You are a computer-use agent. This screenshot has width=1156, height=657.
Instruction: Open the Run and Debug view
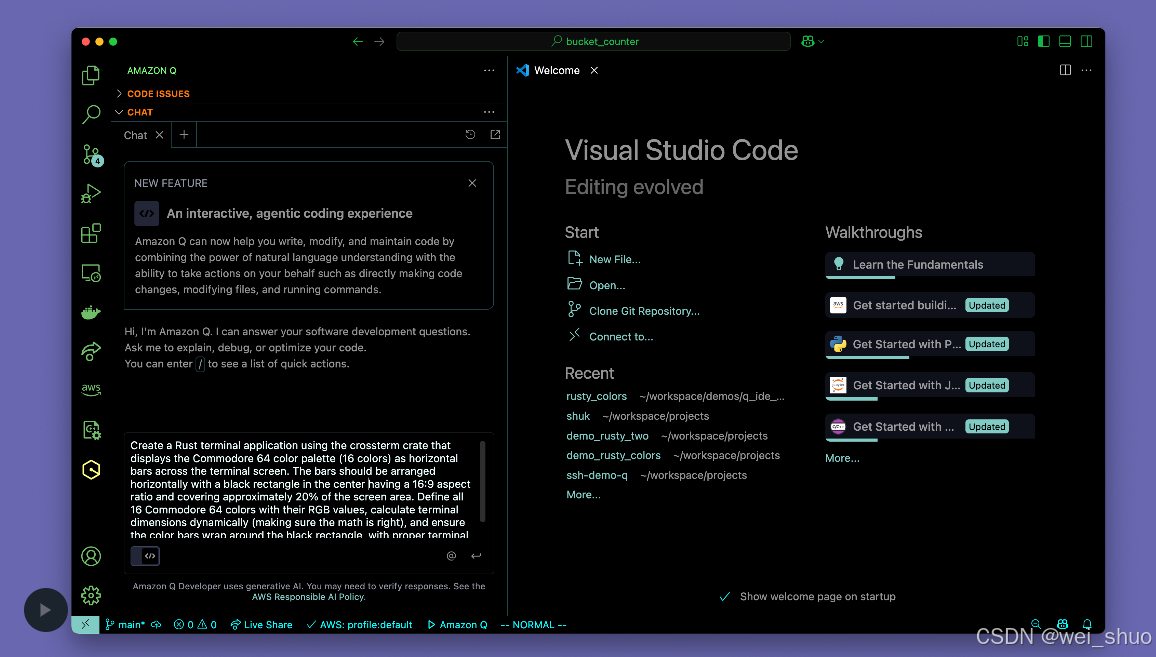pyautogui.click(x=91, y=194)
